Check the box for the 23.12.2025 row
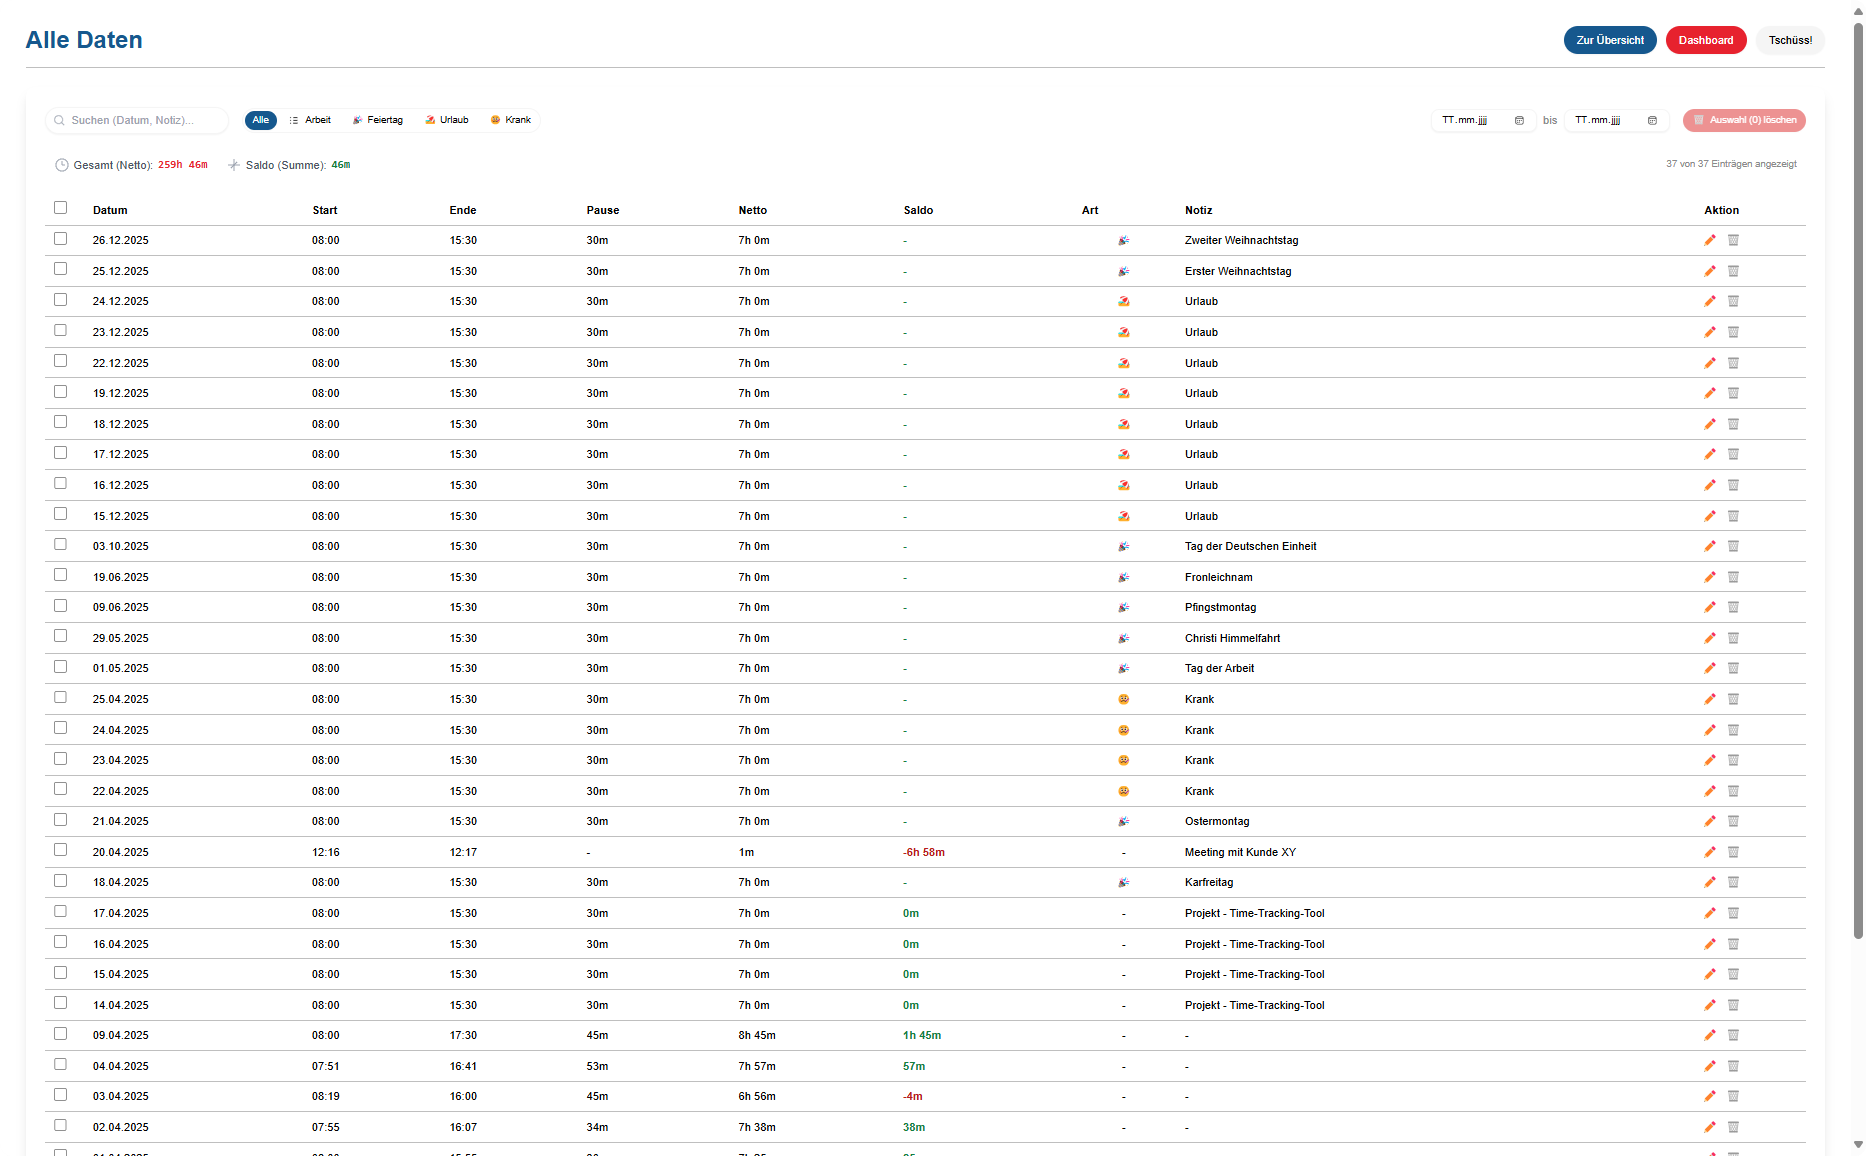This screenshot has height=1156, width=1866. (60, 330)
